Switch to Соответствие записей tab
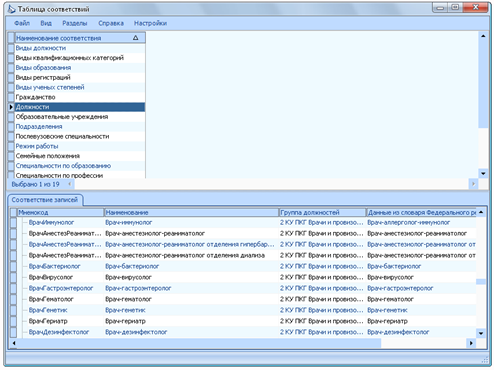The height and width of the screenshot is (370, 494). click(x=45, y=200)
